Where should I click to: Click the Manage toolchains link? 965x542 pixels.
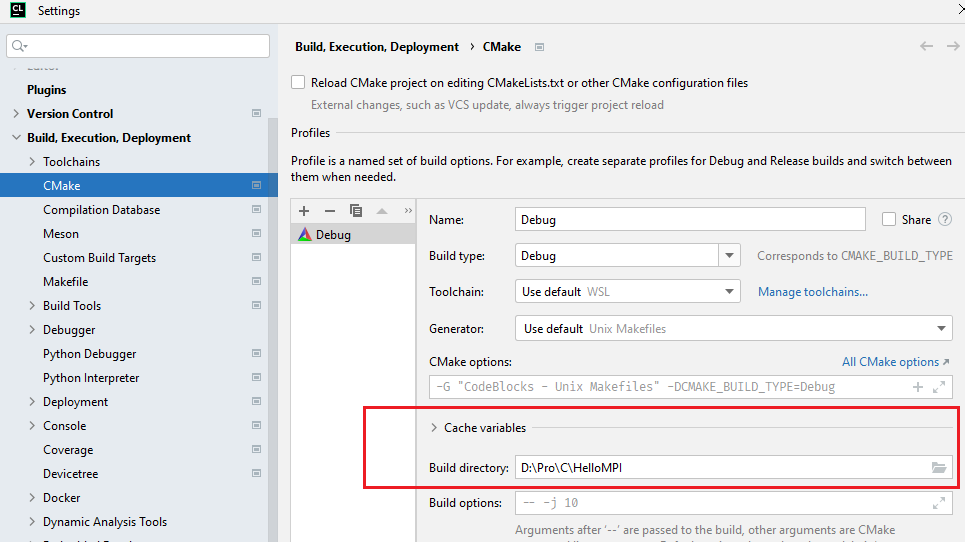tap(812, 292)
